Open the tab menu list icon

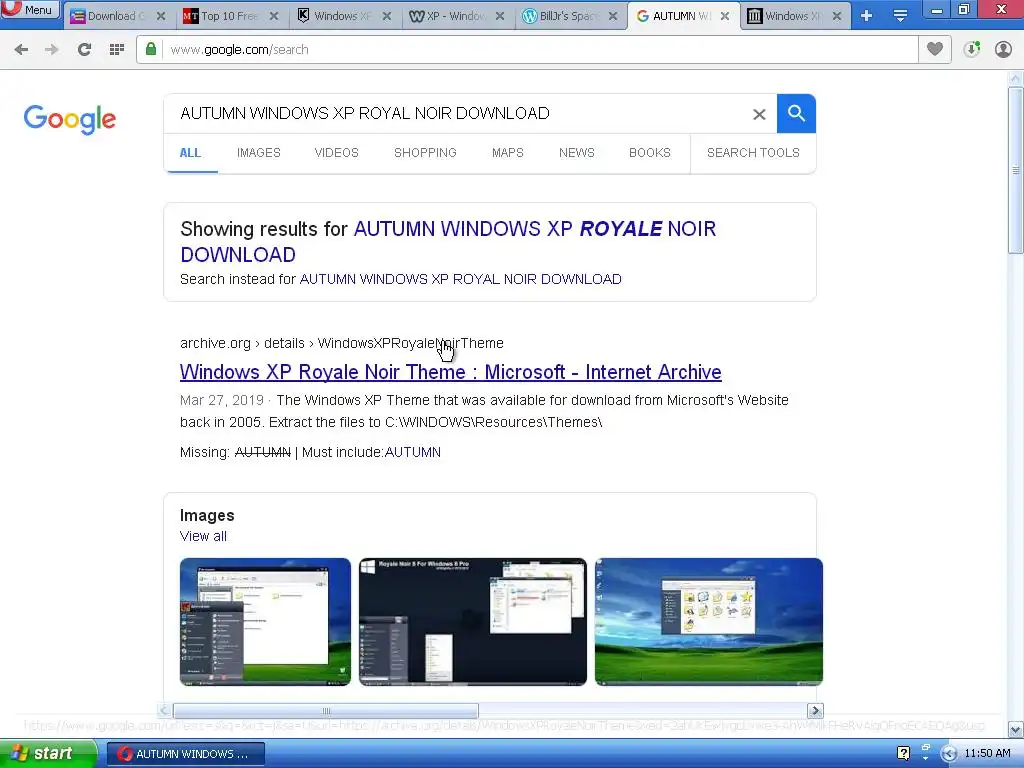pyautogui.click(x=900, y=16)
